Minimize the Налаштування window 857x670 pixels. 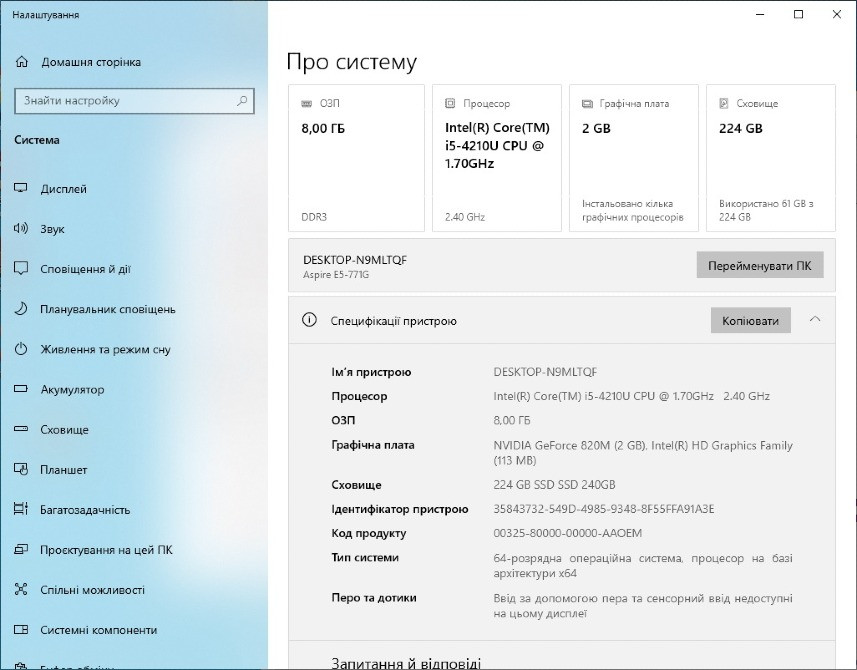tap(760, 14)
